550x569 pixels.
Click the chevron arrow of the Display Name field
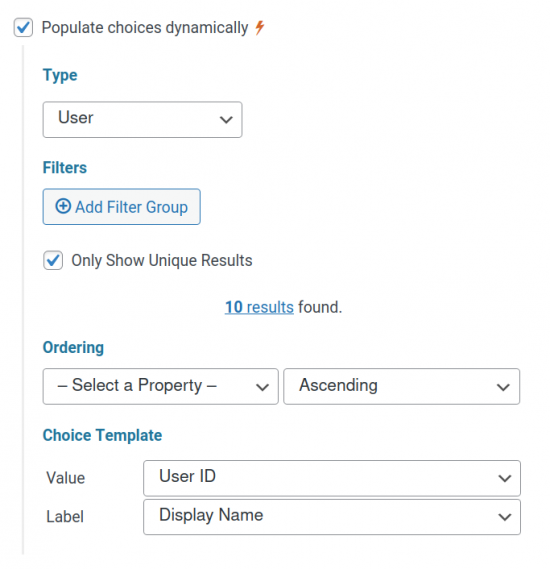(505, 517)
